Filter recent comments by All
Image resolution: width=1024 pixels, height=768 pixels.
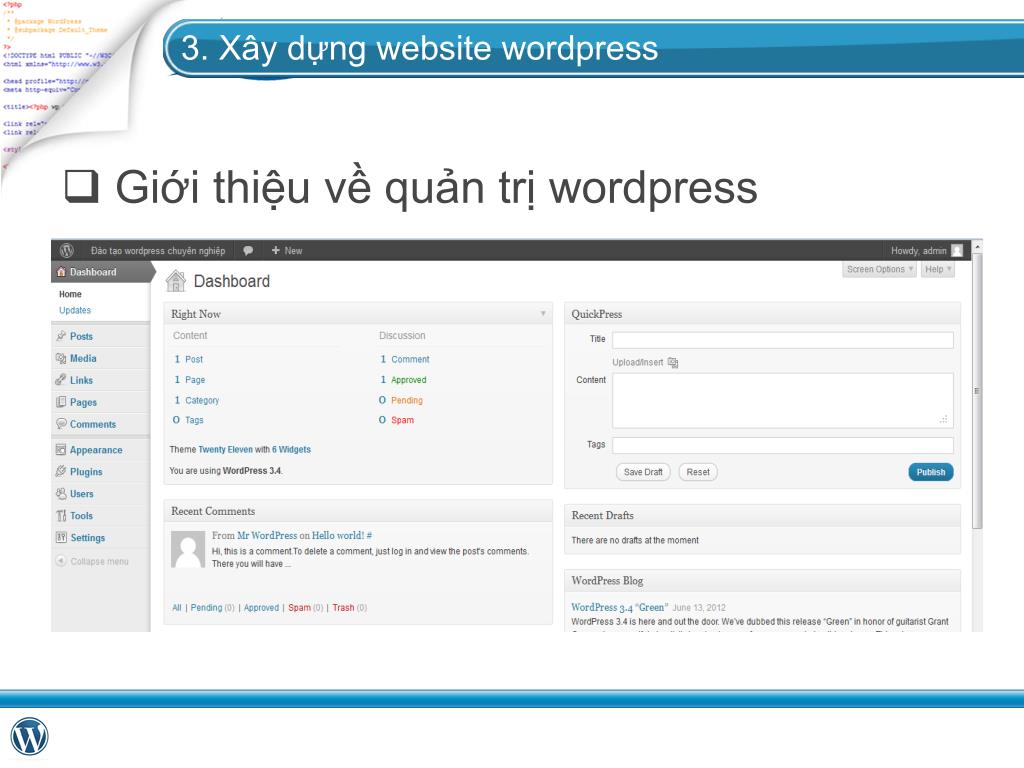(177, 608)
